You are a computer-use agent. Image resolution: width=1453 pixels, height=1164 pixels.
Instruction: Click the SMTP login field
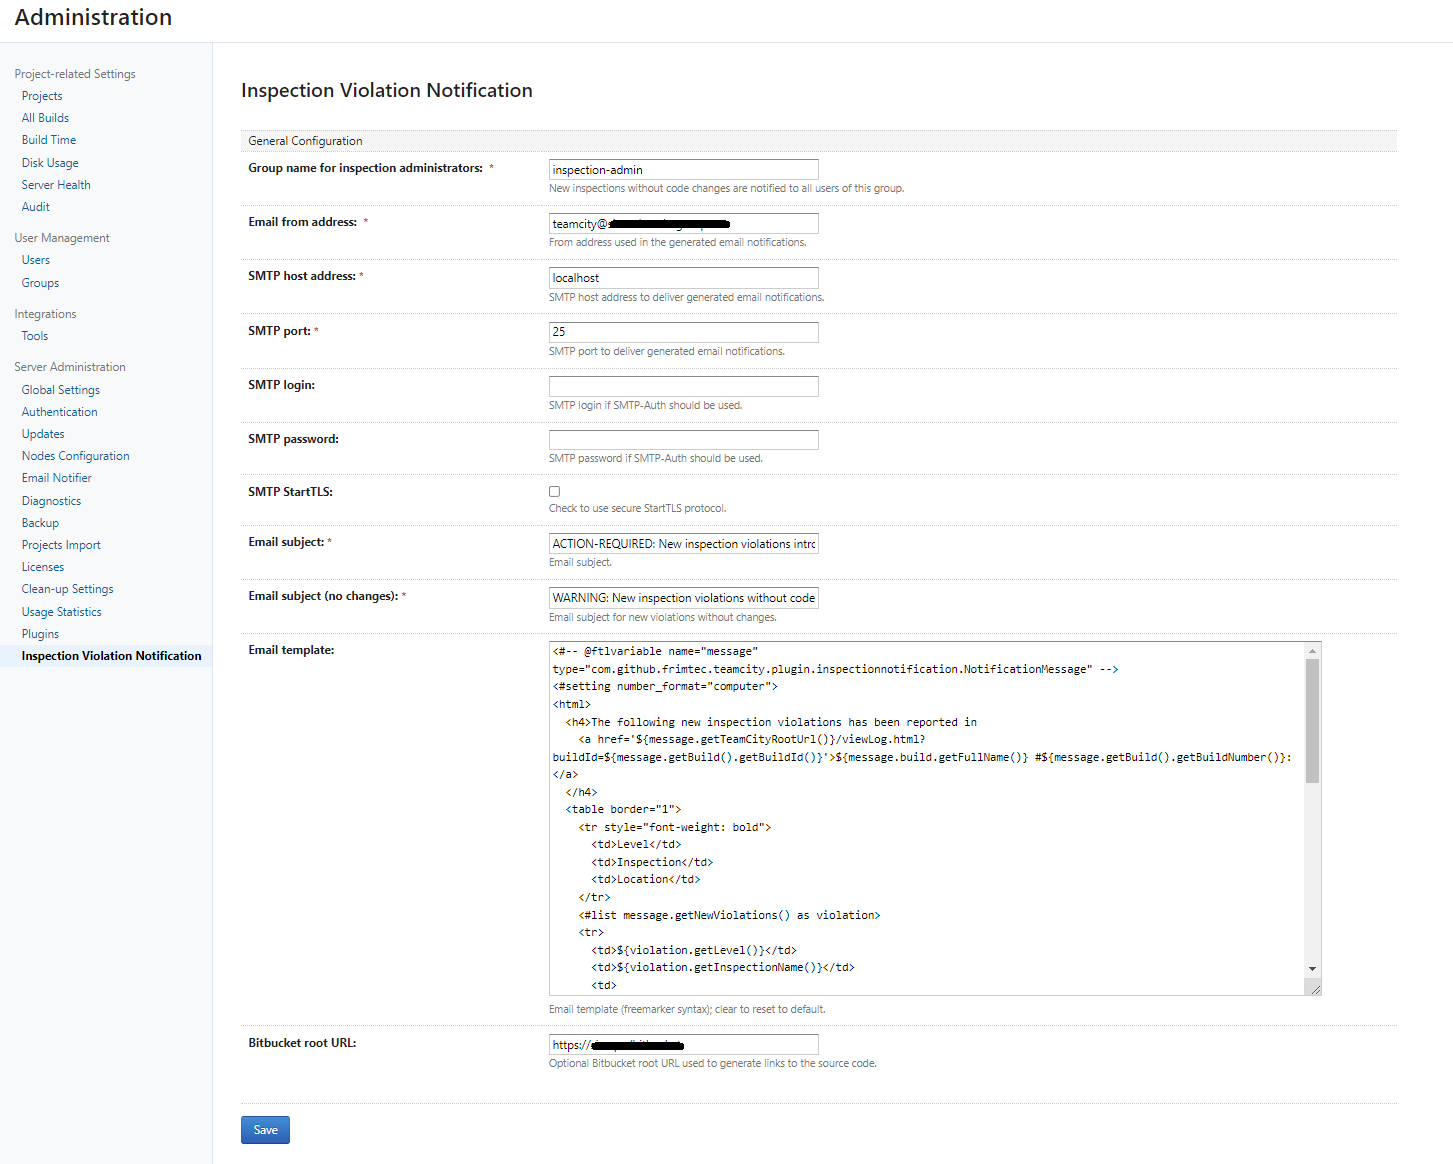(684, 386)
